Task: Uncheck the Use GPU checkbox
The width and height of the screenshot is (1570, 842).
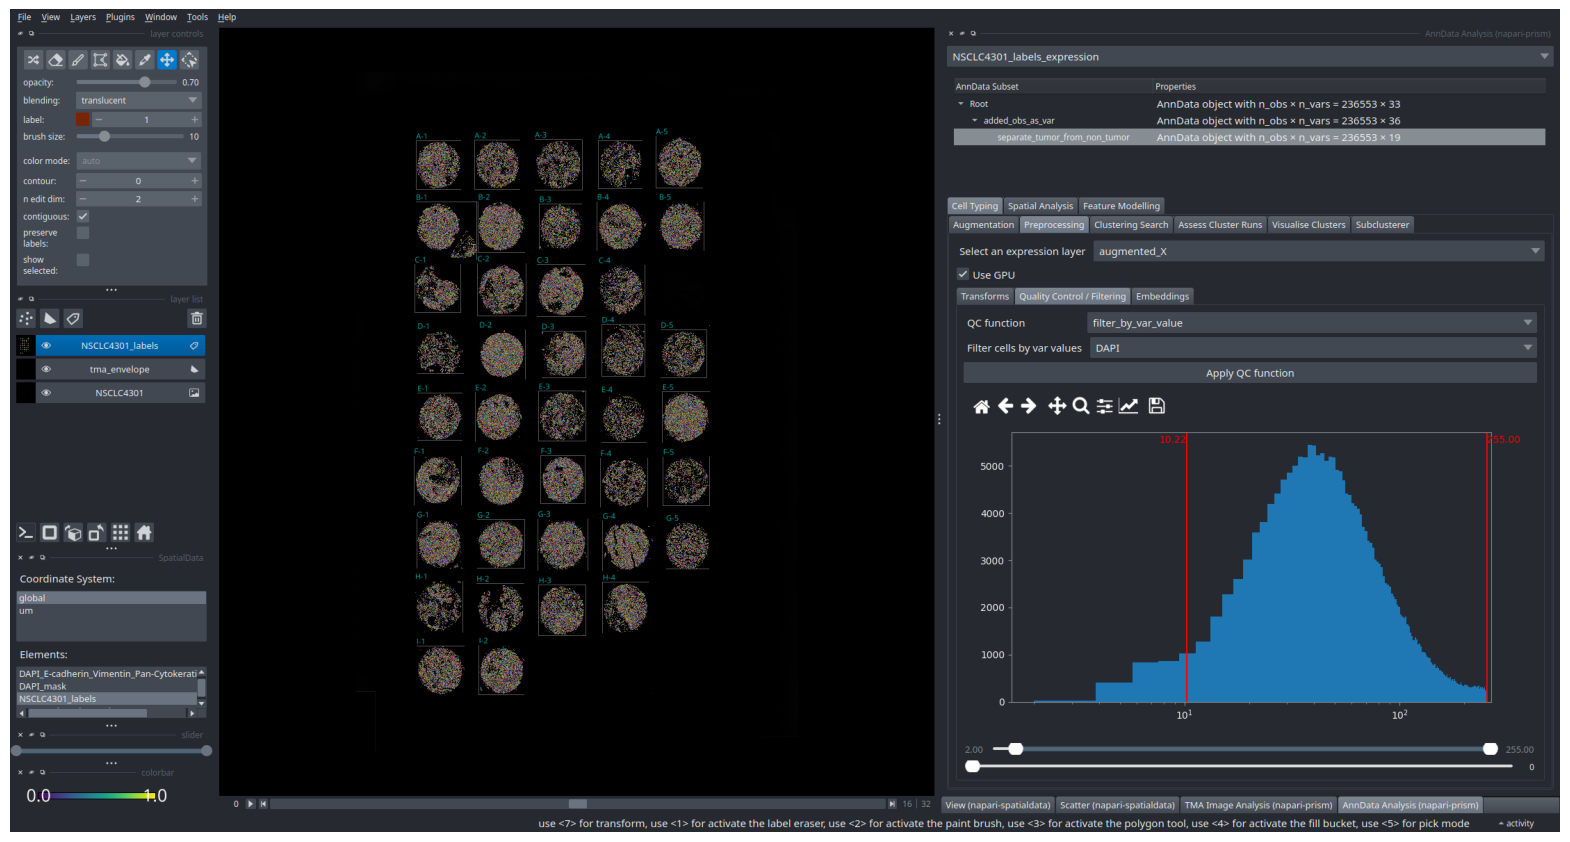Action: coord(963,274)
